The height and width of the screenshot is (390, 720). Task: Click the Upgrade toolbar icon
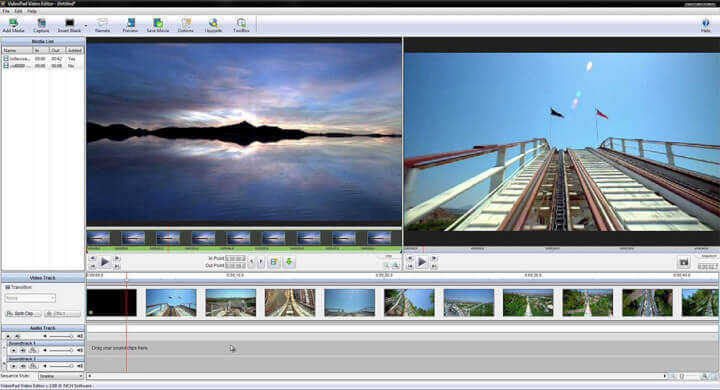pyautogui.click(x=213, y=25)
